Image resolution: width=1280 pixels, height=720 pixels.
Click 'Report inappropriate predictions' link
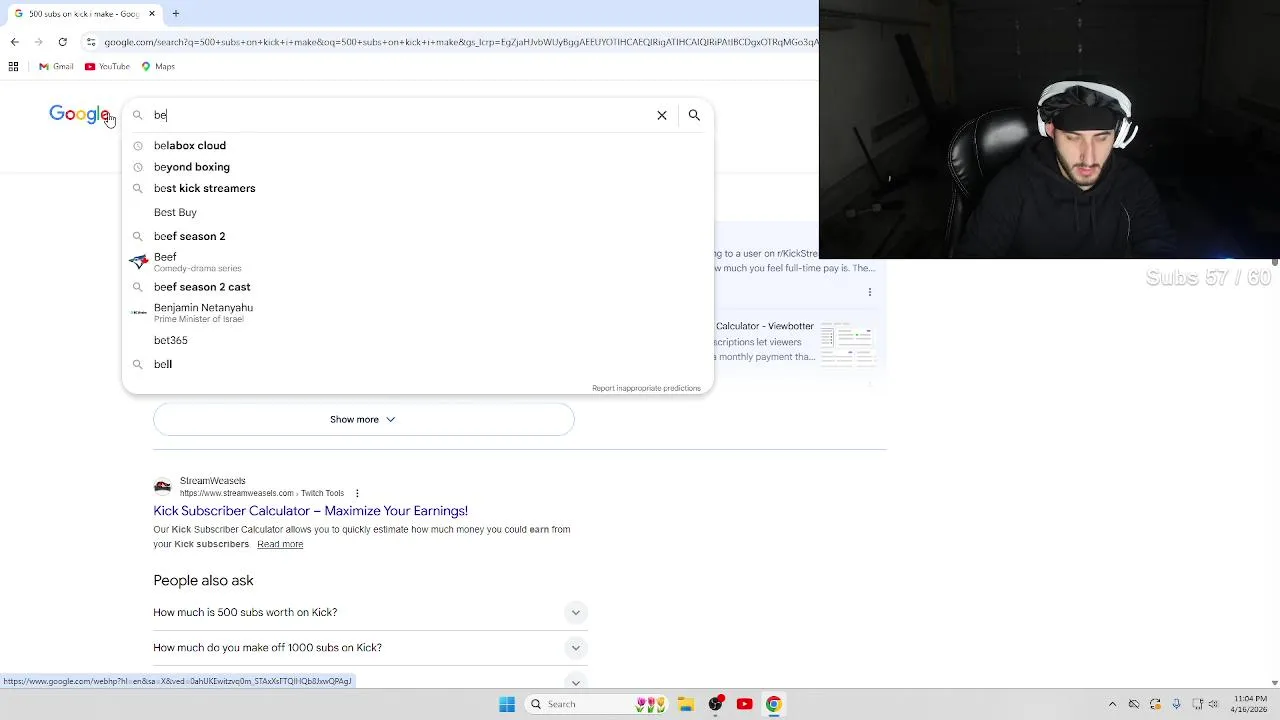click(x=646, y=388)
